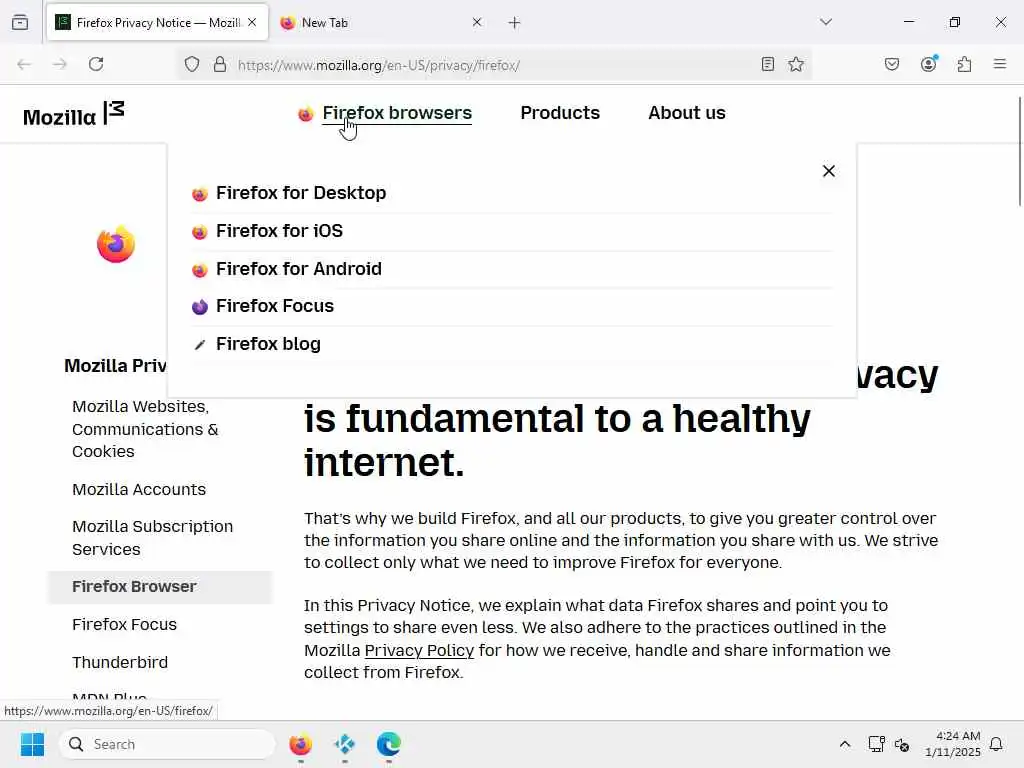This screenshot has height=768, width=1024.
Task: Open the Save to Pocket icon
Action: tap(892, 64)
